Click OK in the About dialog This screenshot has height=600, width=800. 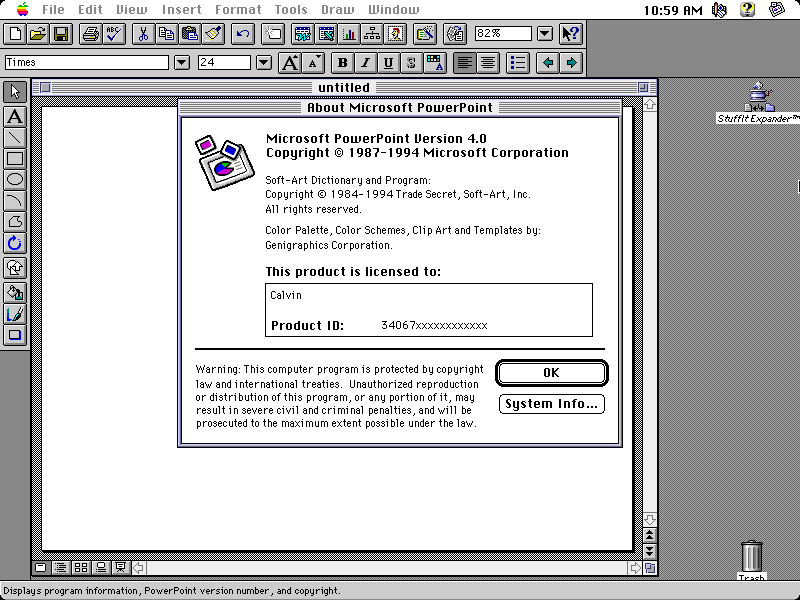(552, 373)
